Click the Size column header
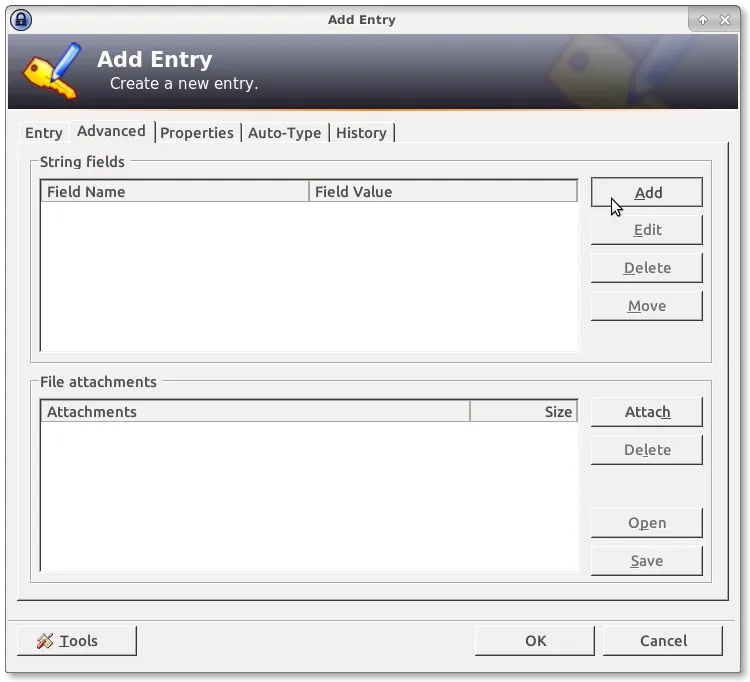 pos(524,412)
